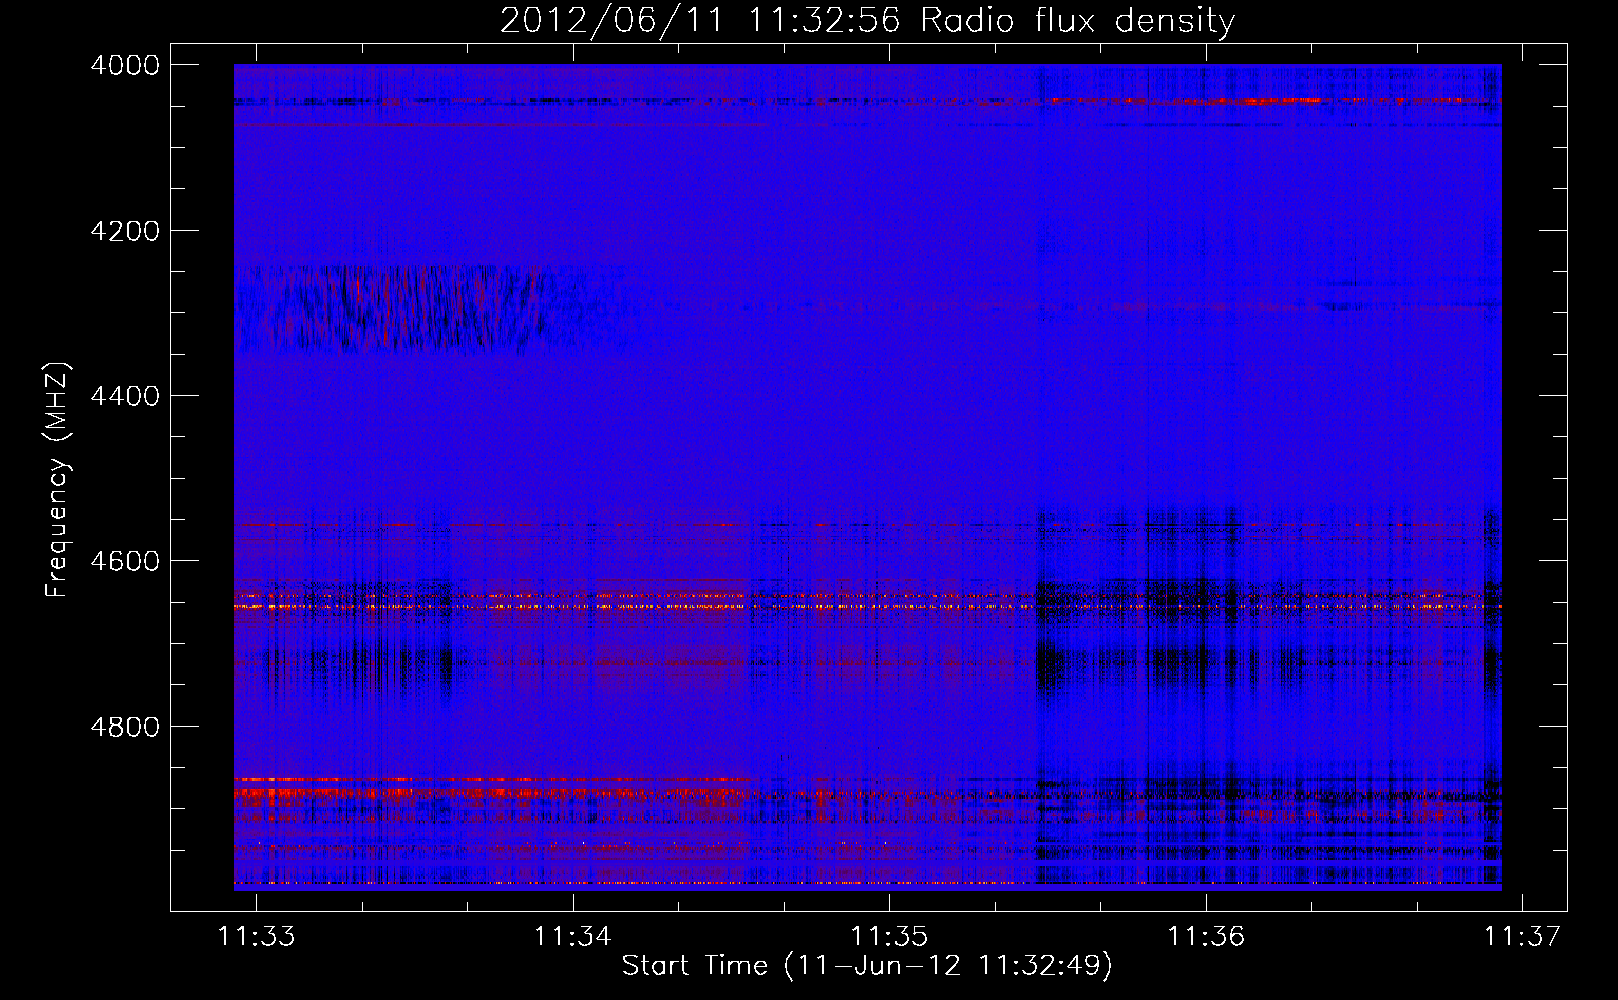Click the 11:35 time tick label
This screenshot has width=1618, height=1000.
[889, 936]
